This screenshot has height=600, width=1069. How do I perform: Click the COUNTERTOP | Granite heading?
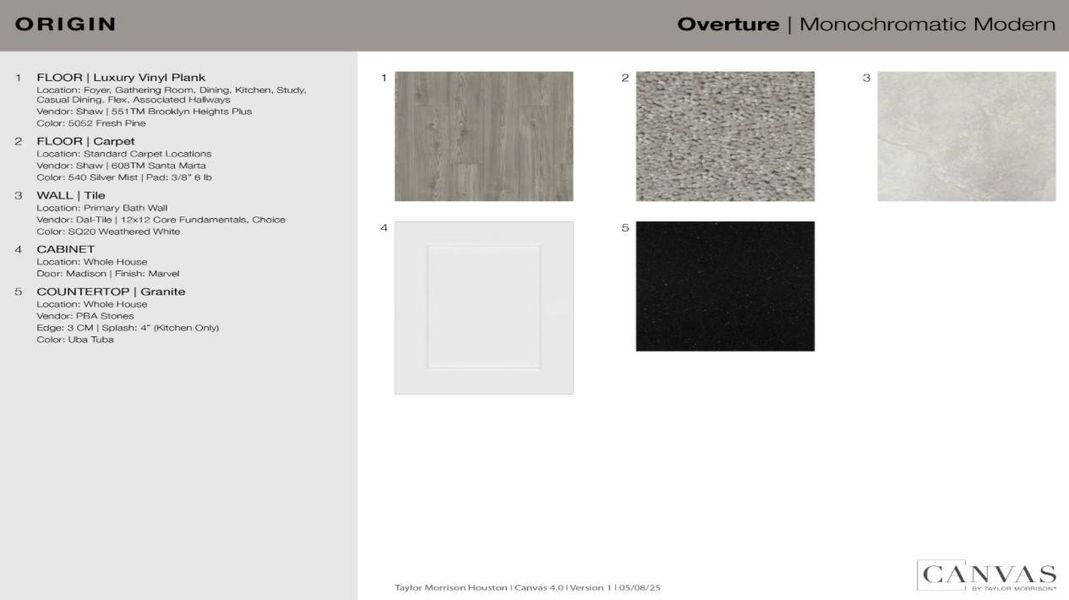[110, 291]
